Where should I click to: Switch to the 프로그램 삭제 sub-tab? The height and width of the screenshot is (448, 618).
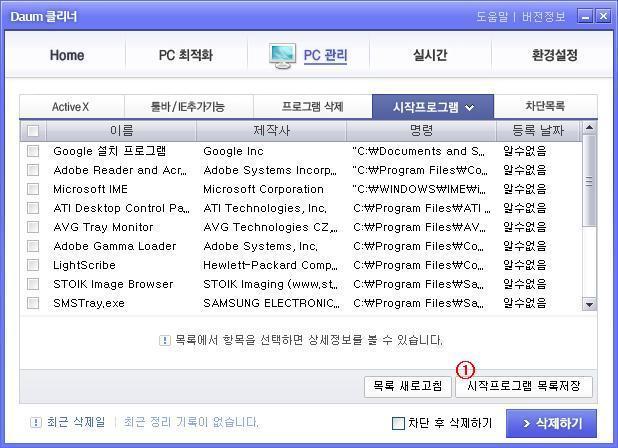[x=313, y=106]
